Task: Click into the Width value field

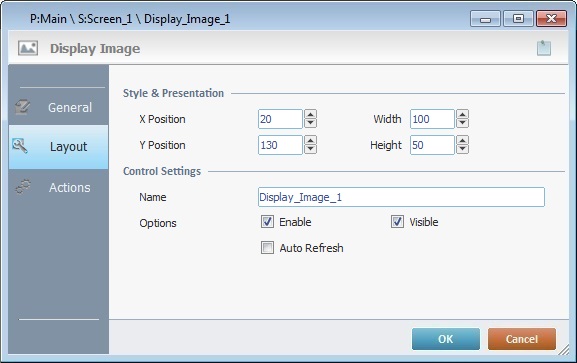Action: pyautogui.click(x=432, y=119)
